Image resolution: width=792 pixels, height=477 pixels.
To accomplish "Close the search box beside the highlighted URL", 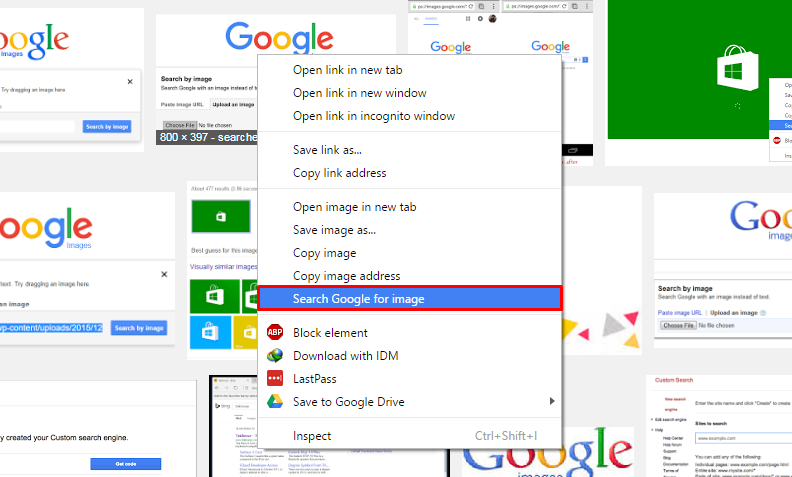I will [164, 274].
